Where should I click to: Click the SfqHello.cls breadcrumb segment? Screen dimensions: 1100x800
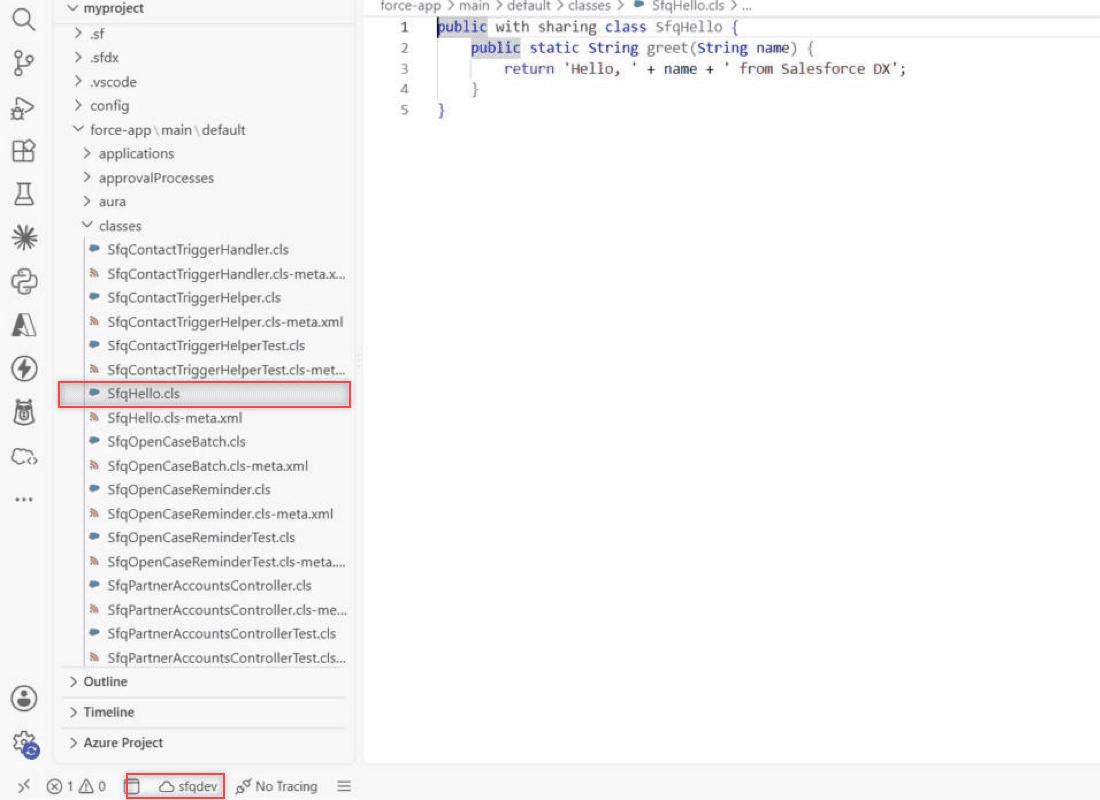click(x=679, y=6)
